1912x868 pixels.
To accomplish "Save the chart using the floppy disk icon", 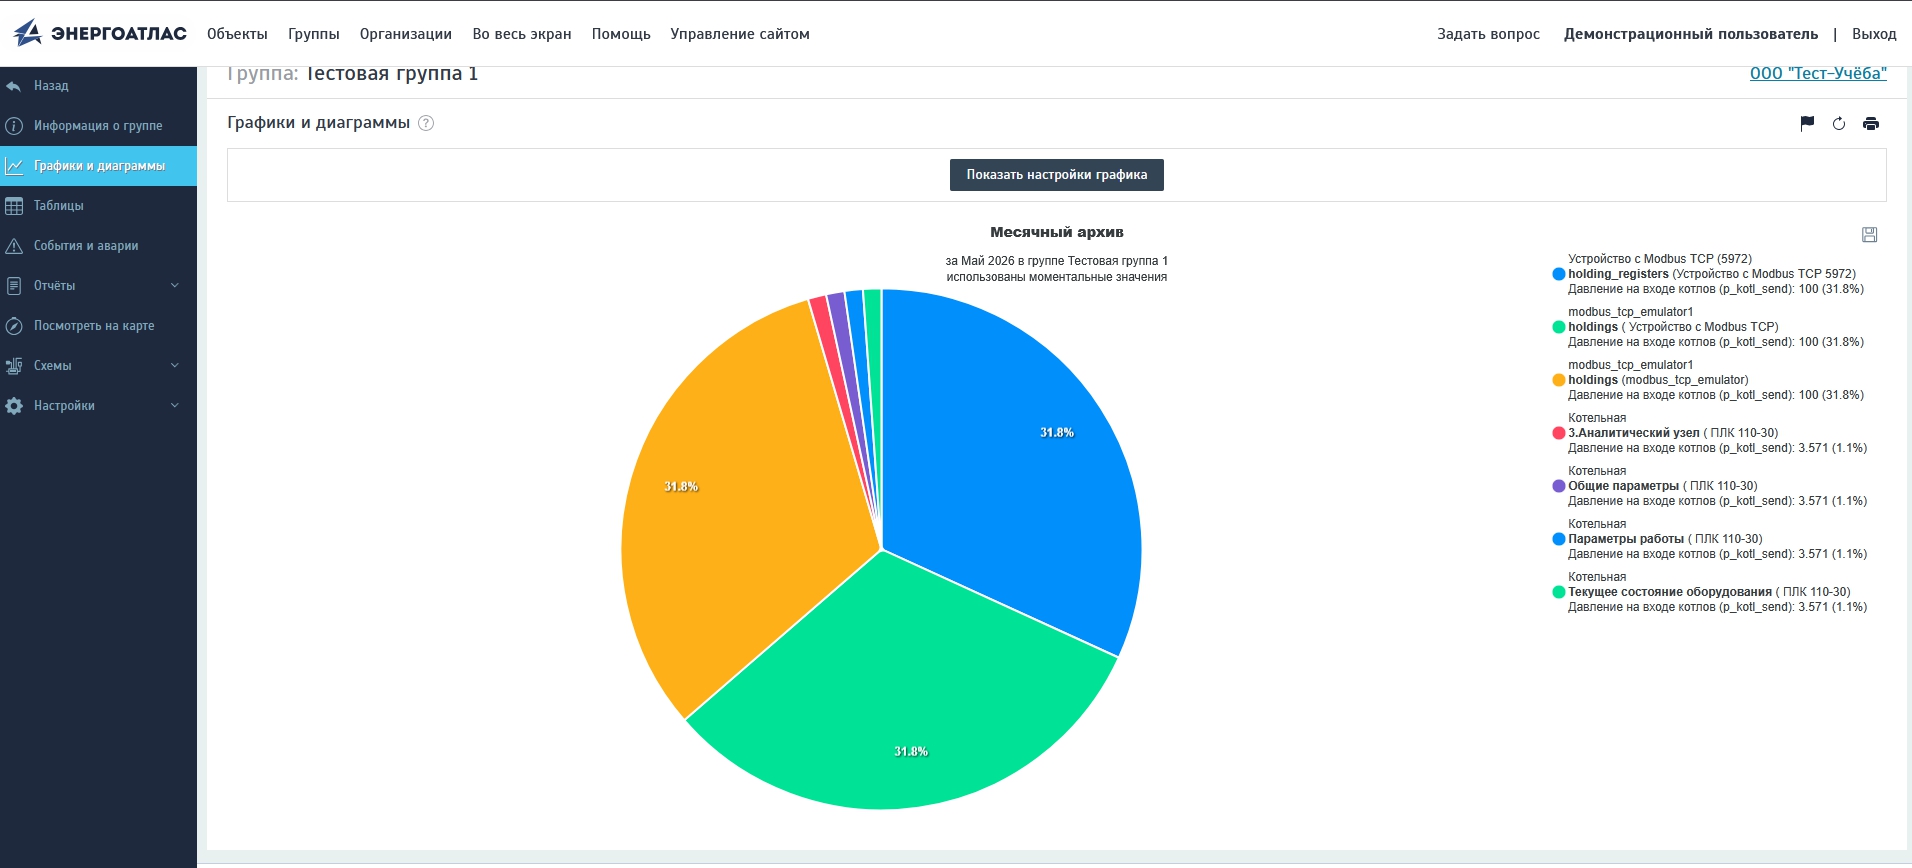I will [1869, 235].
